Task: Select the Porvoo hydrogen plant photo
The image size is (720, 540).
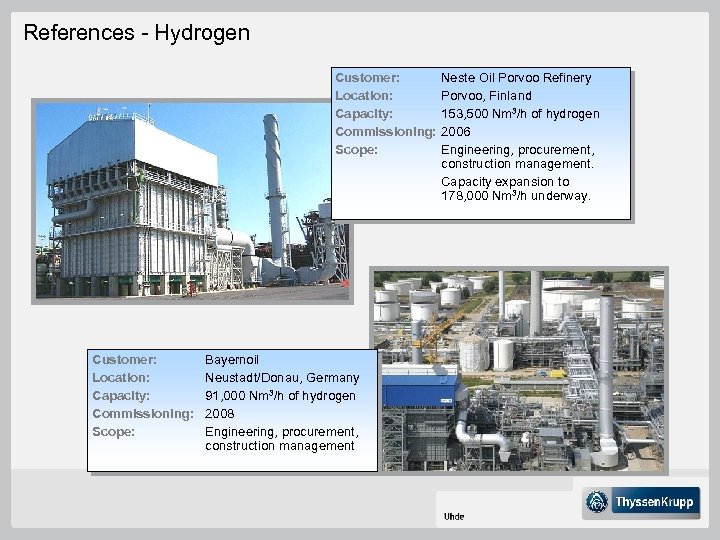Action: click(192, 201)
